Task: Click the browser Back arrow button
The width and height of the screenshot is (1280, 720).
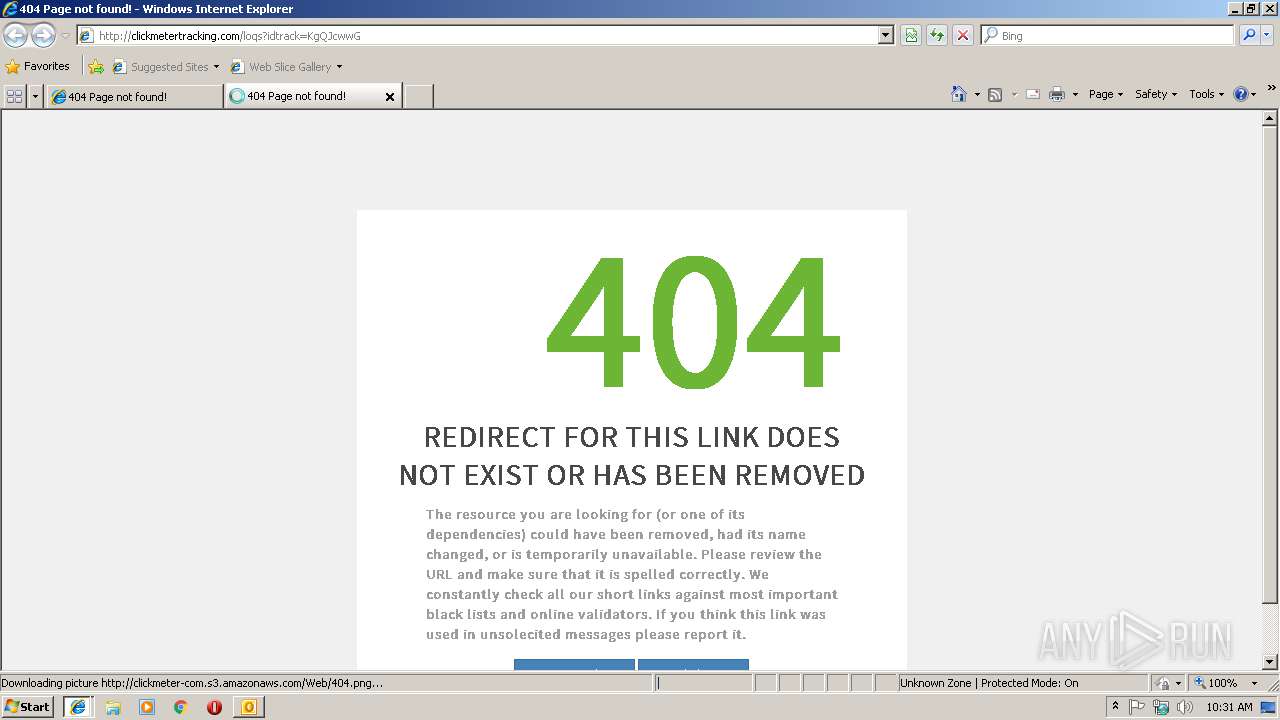Action: coord(15,36)
